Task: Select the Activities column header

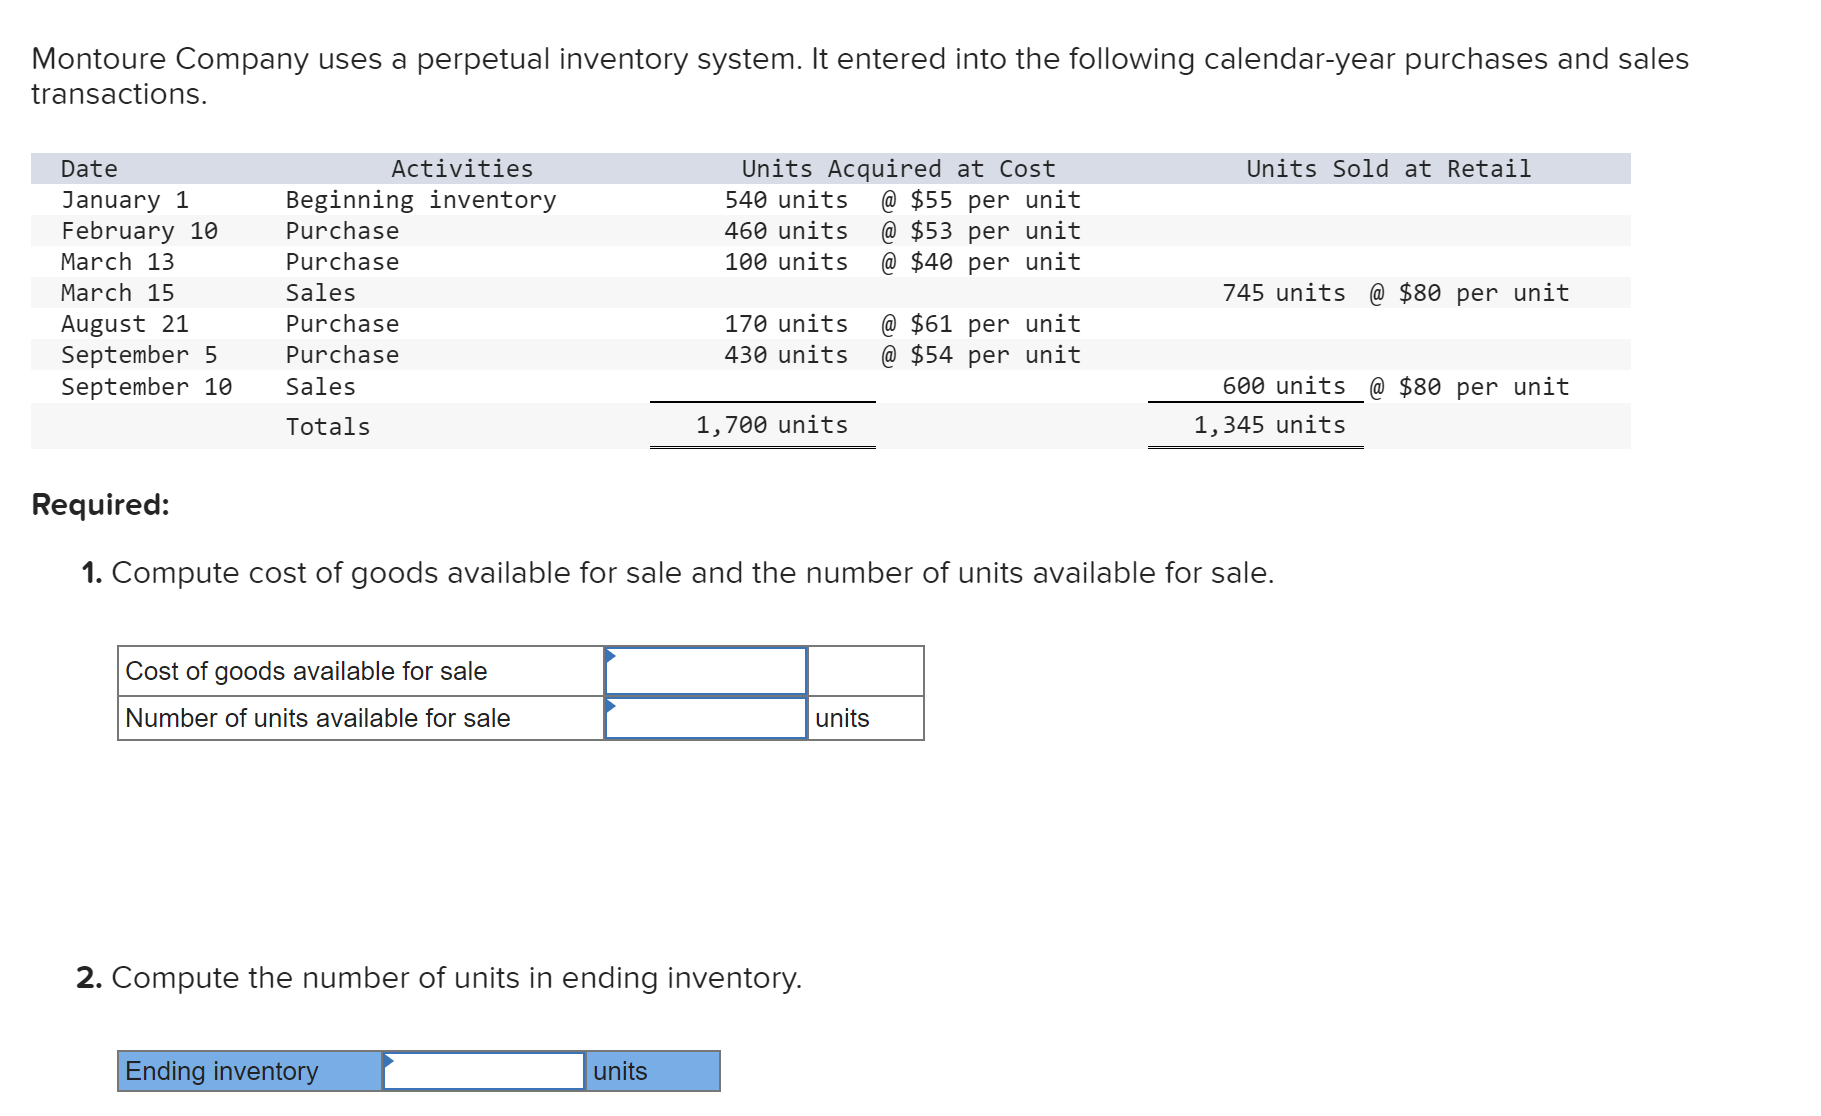Action: point(463,167)
